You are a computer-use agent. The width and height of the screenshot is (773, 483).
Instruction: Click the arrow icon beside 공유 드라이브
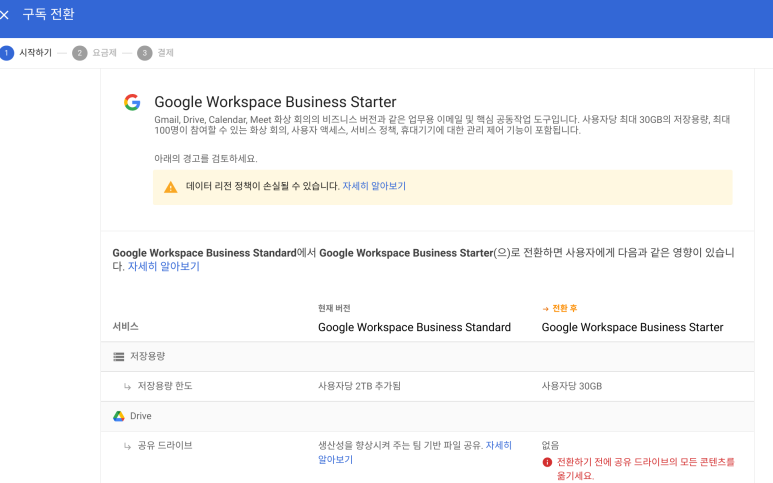click(x=127, y=446)
